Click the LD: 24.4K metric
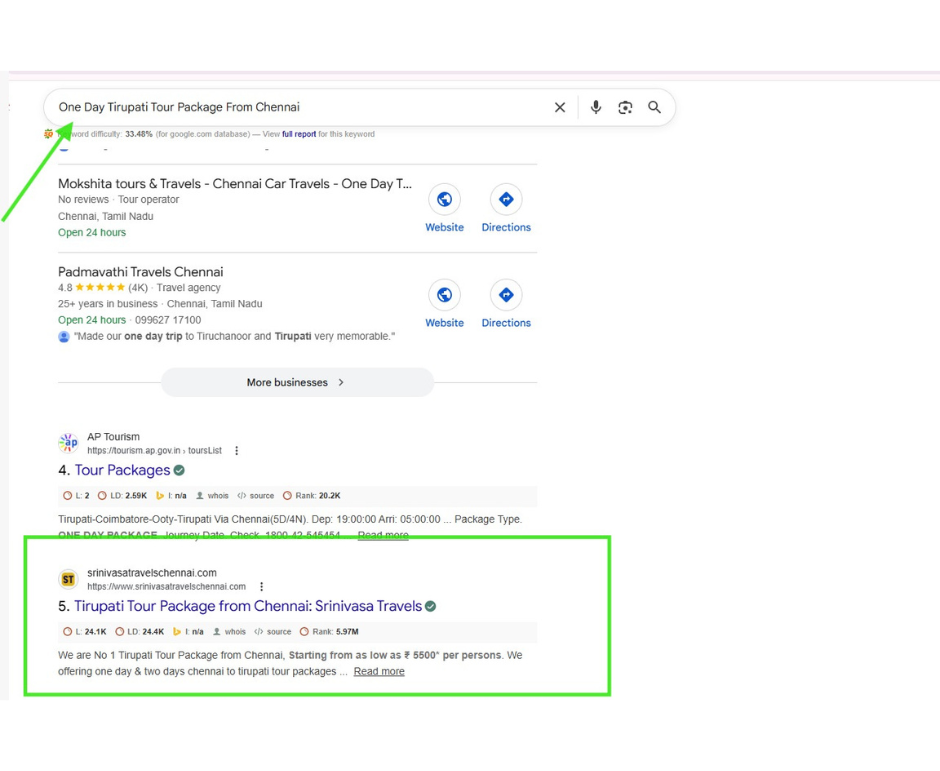Screen dimensions: 940x771 pyautogui.click(x=139, y=632)
